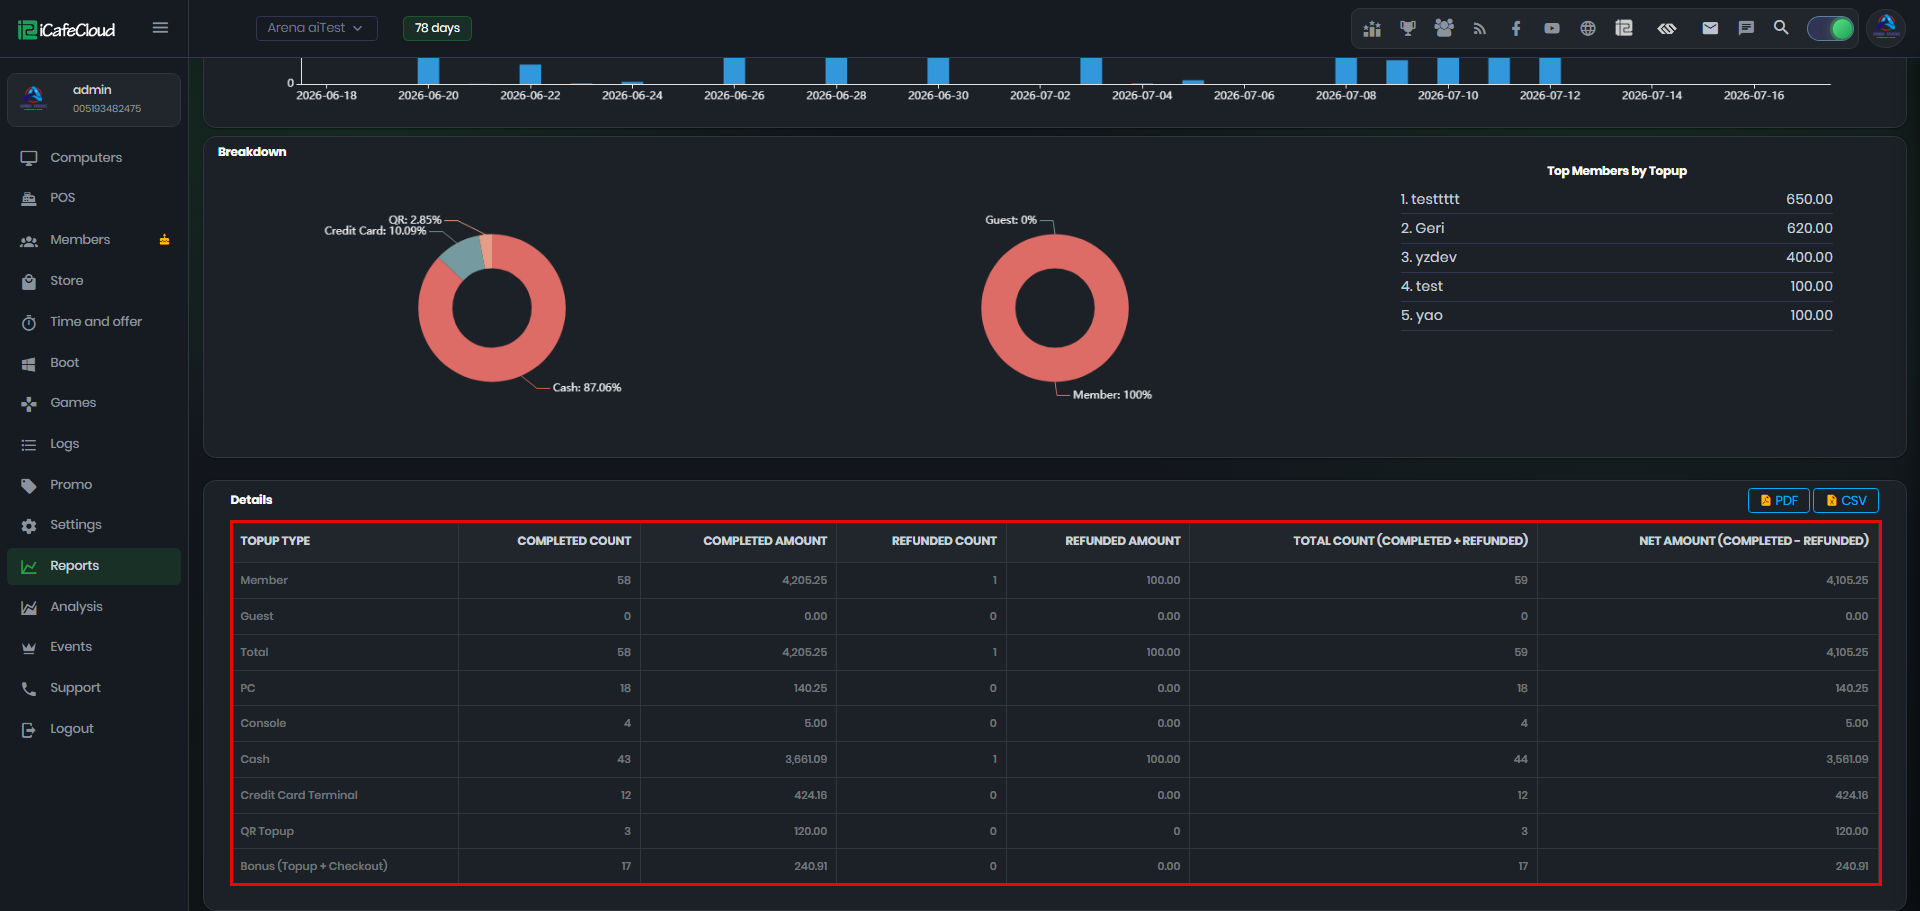Screen dimensions: 1920x911
Task: Open the Facebook icon link
Action: pyautogui.click(x=1516, y=28)
